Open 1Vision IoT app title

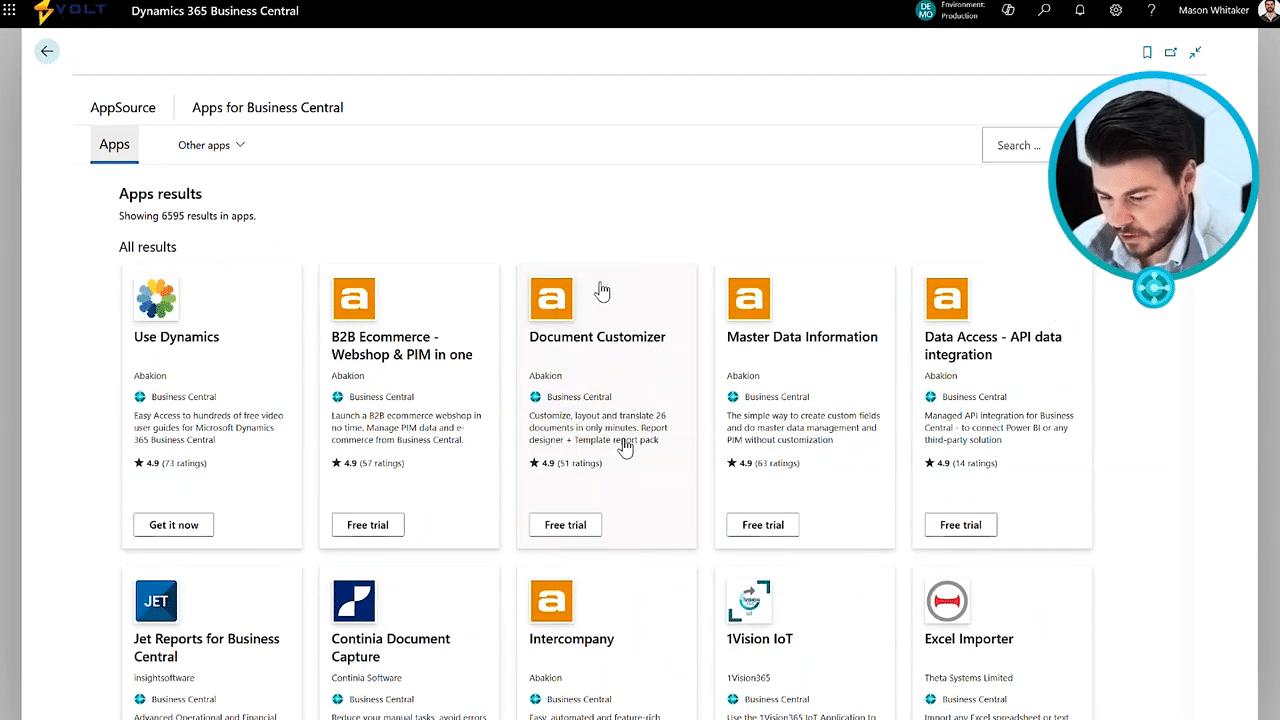[760, 639]
